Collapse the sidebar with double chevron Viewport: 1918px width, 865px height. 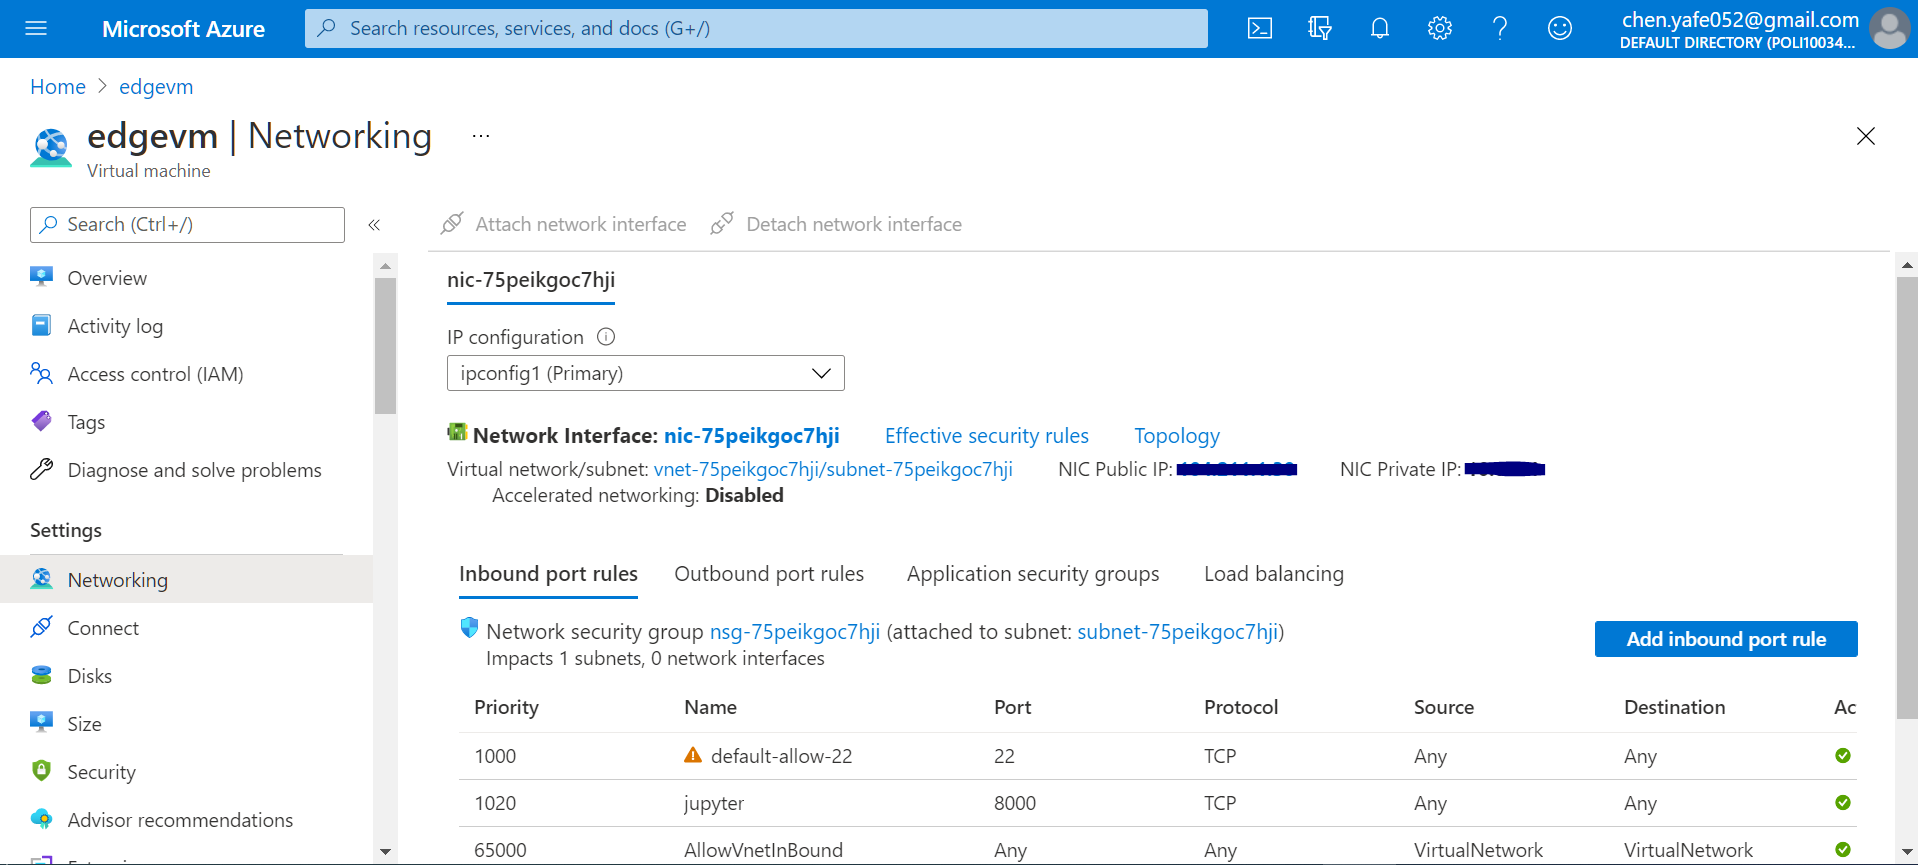click(x=374, y=225)
